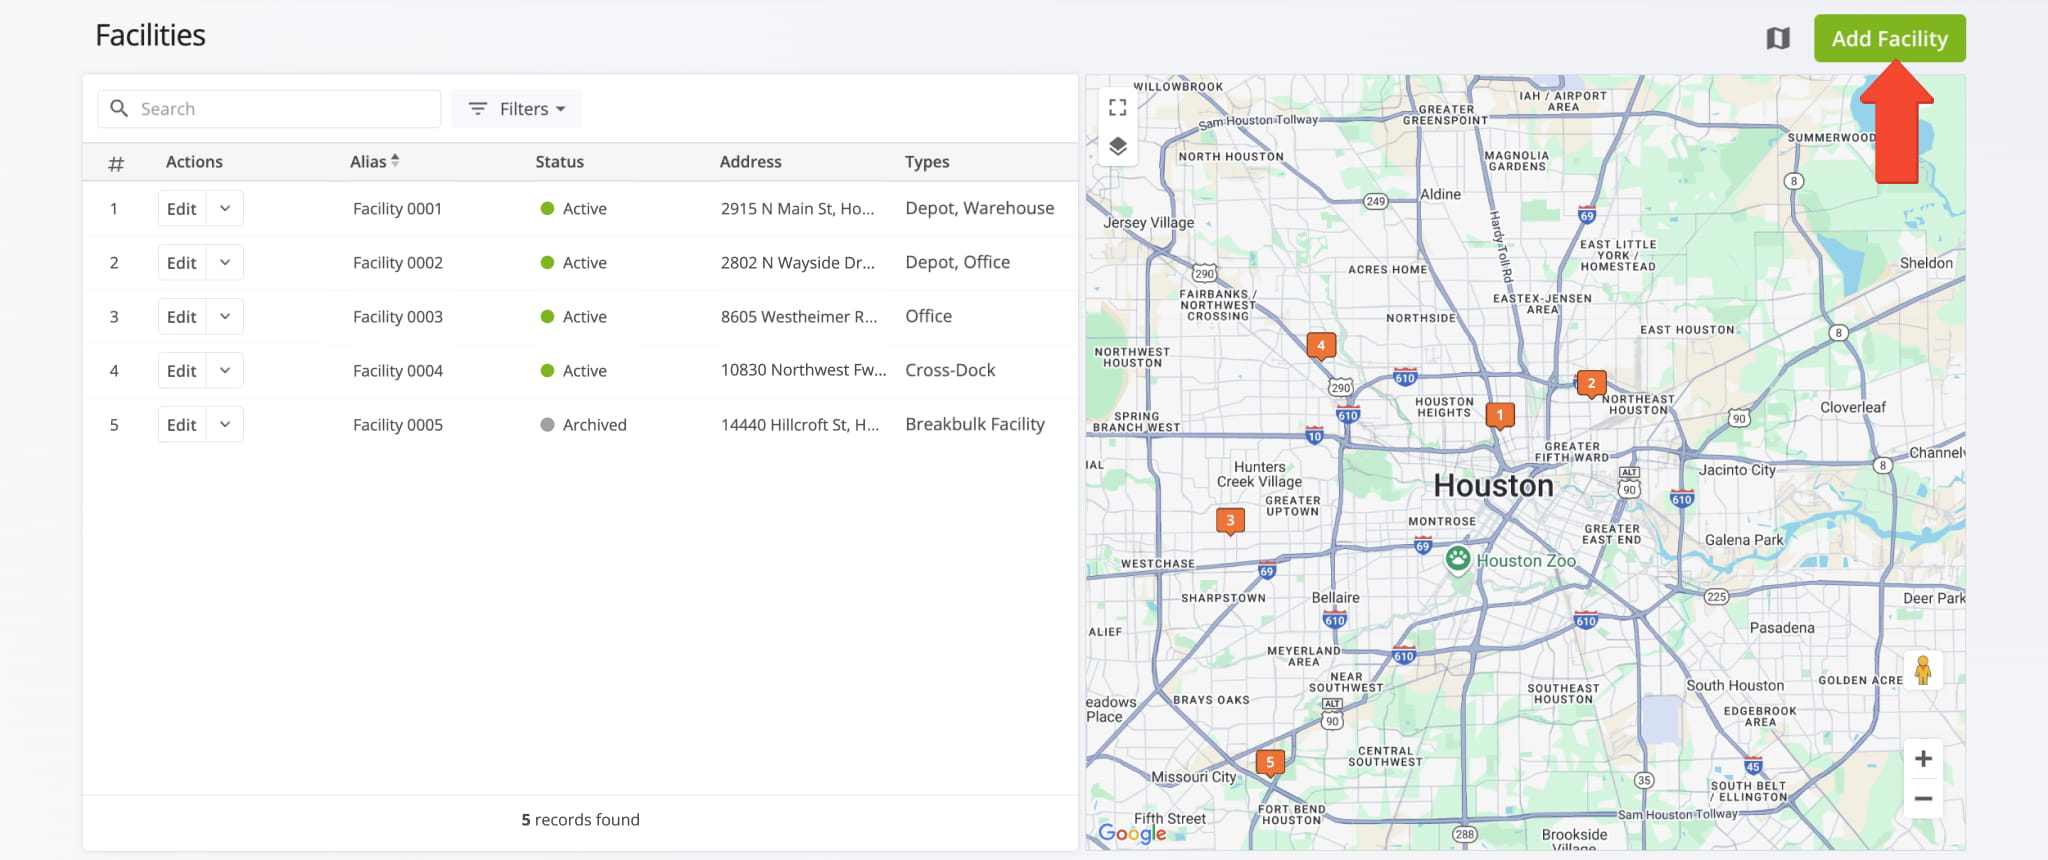2048x860 pixels.
Task: Click the Status column header
Action: coord(559,162)
